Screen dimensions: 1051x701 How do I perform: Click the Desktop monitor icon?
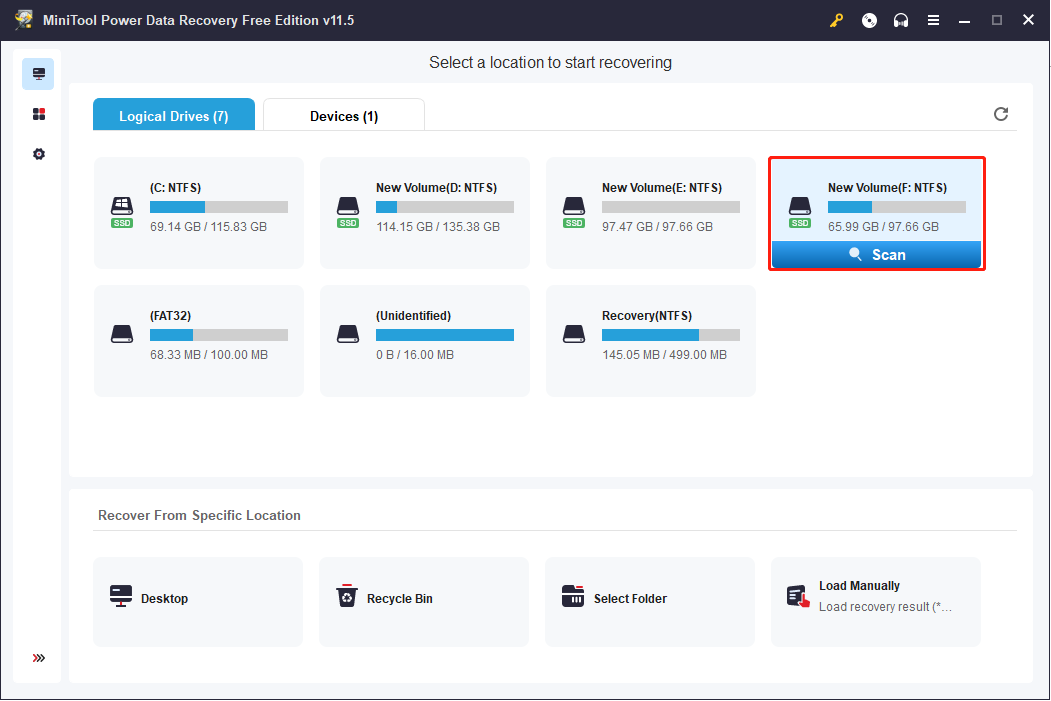pos(121,596)
